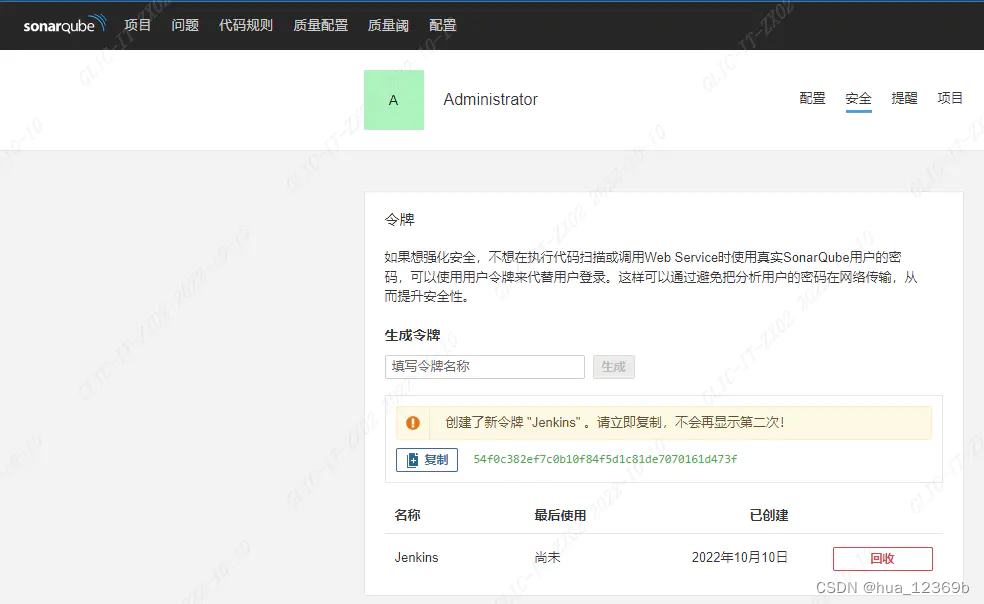
Task: Revoke Jenkins token with 回收 button
Action: [882, 558]
